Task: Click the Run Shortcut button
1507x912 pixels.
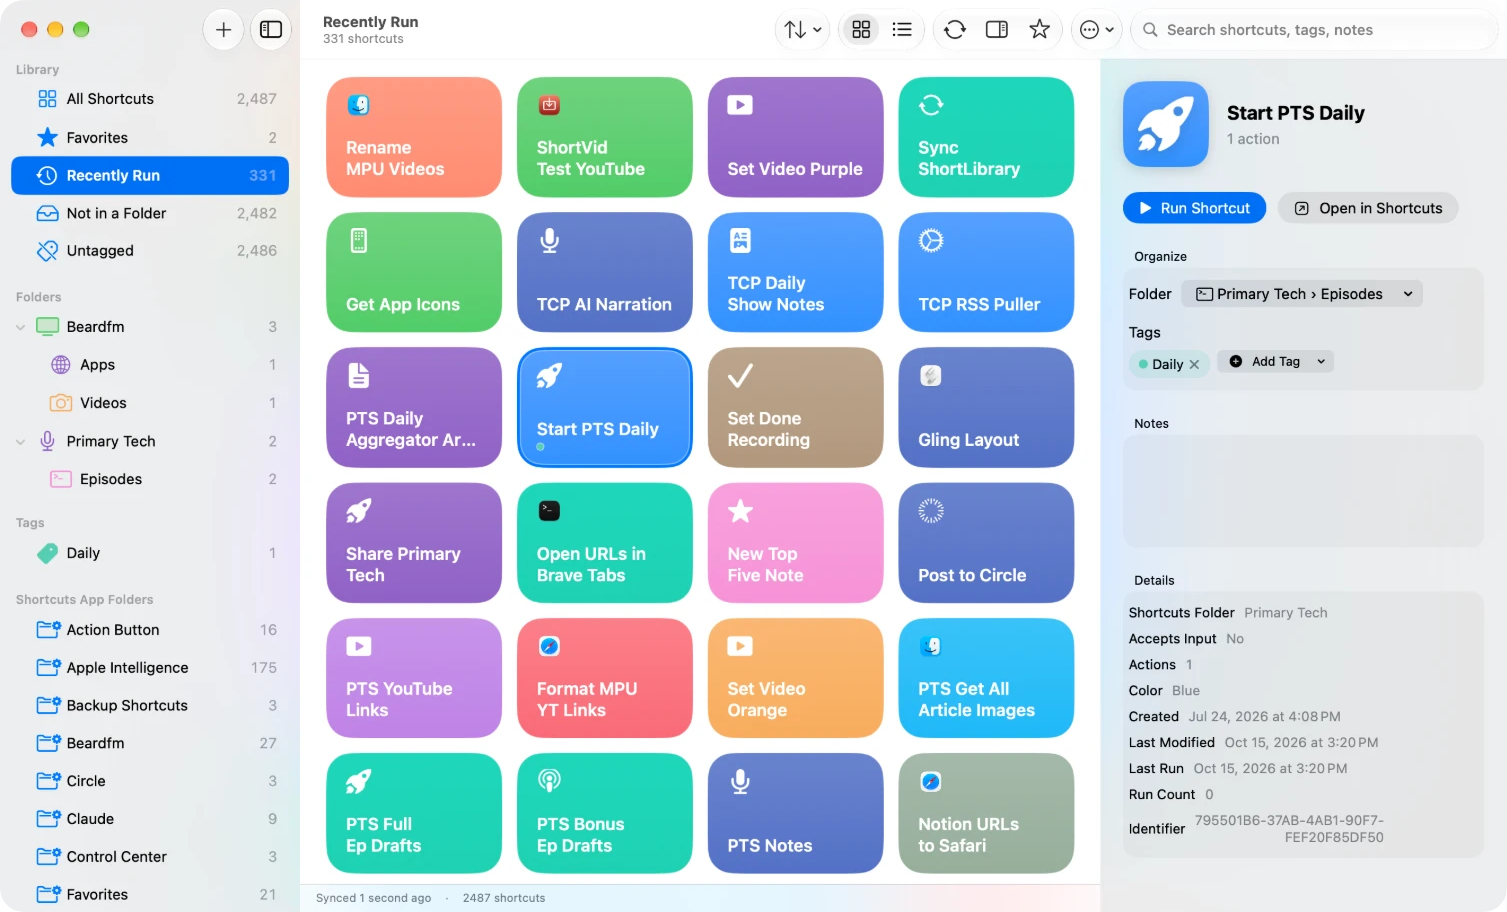Action: [x=1194, y=208]
